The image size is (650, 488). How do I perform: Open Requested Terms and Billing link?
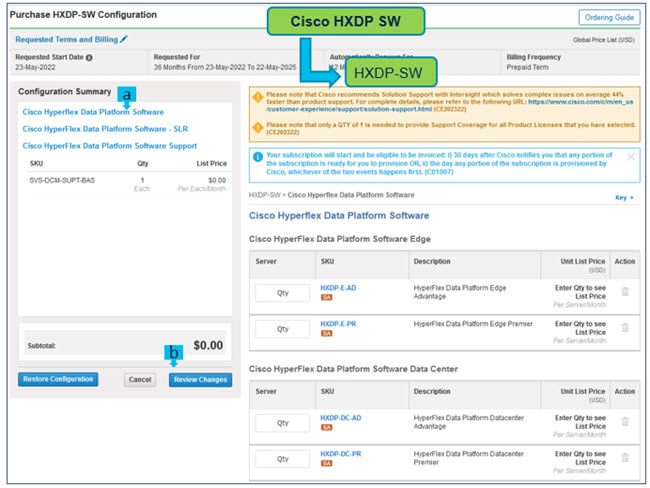(66, 39)
